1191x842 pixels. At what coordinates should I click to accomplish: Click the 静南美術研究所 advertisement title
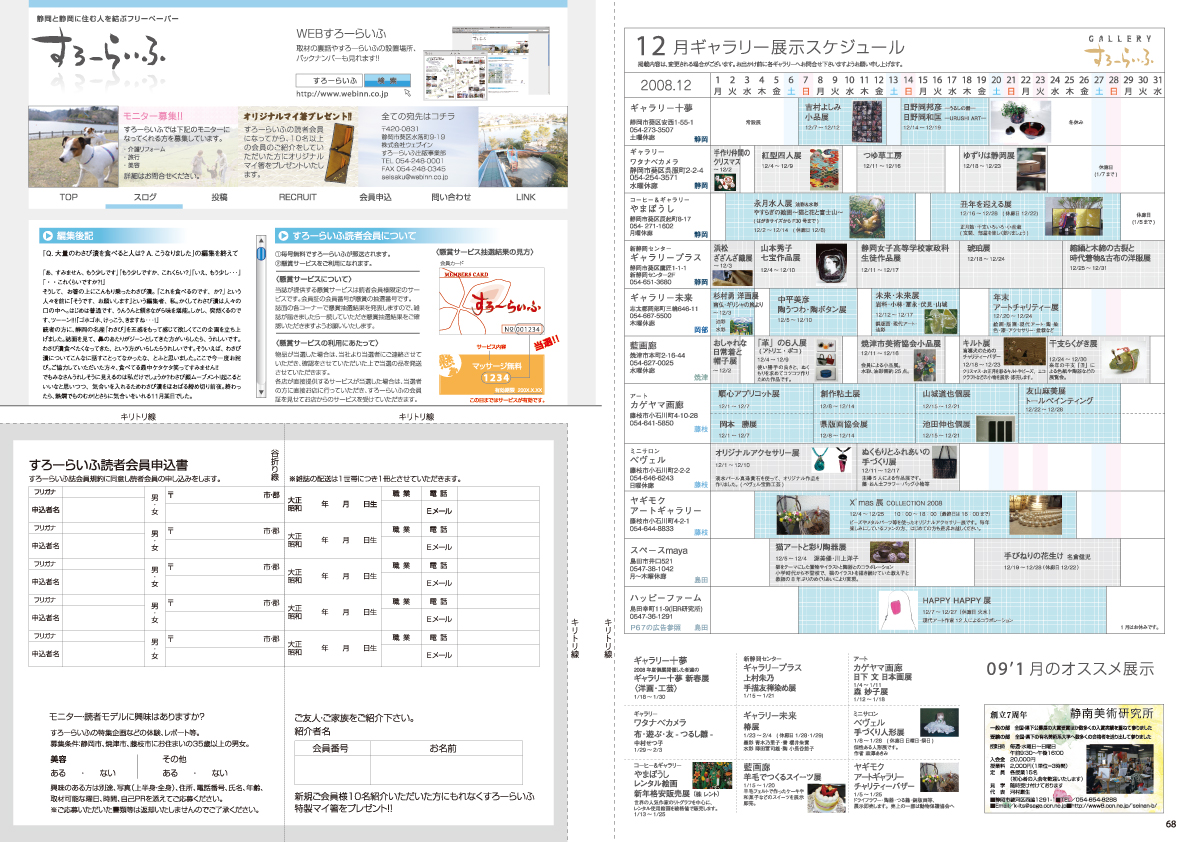pyautogui.click(x=1110, y=714)
